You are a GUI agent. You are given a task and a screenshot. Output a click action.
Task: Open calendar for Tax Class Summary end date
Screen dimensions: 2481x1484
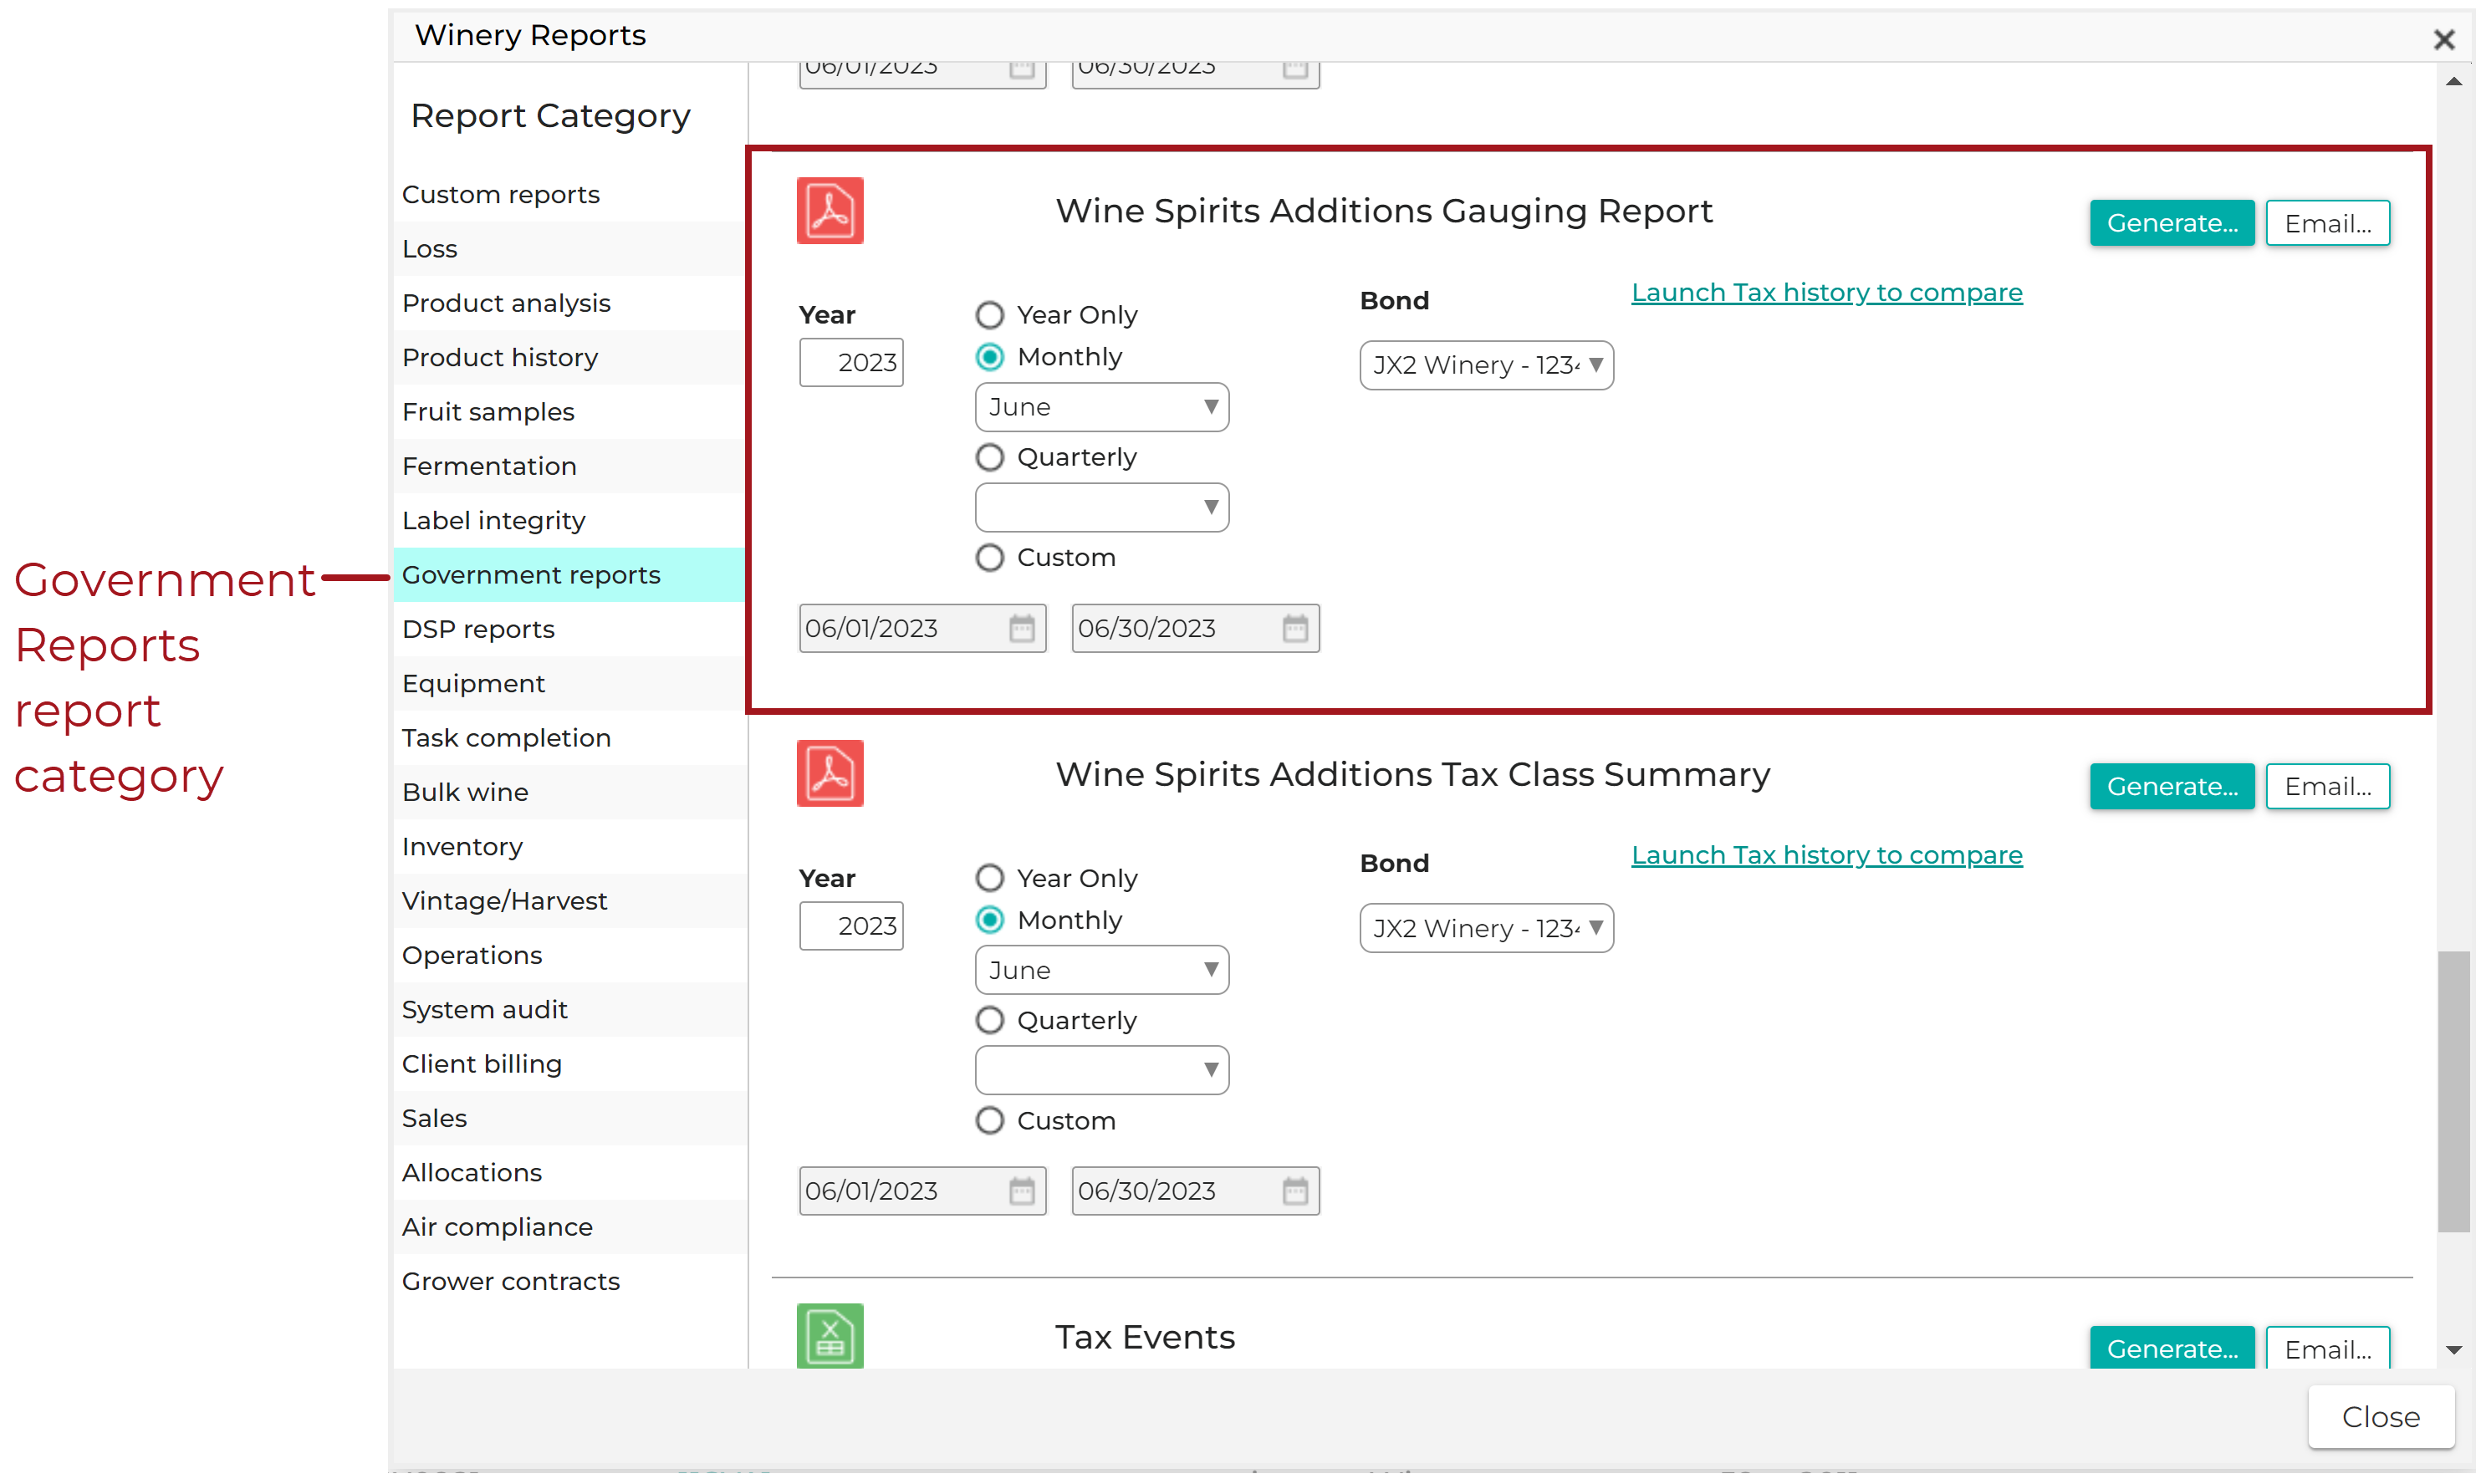tap(1294, 1191)
